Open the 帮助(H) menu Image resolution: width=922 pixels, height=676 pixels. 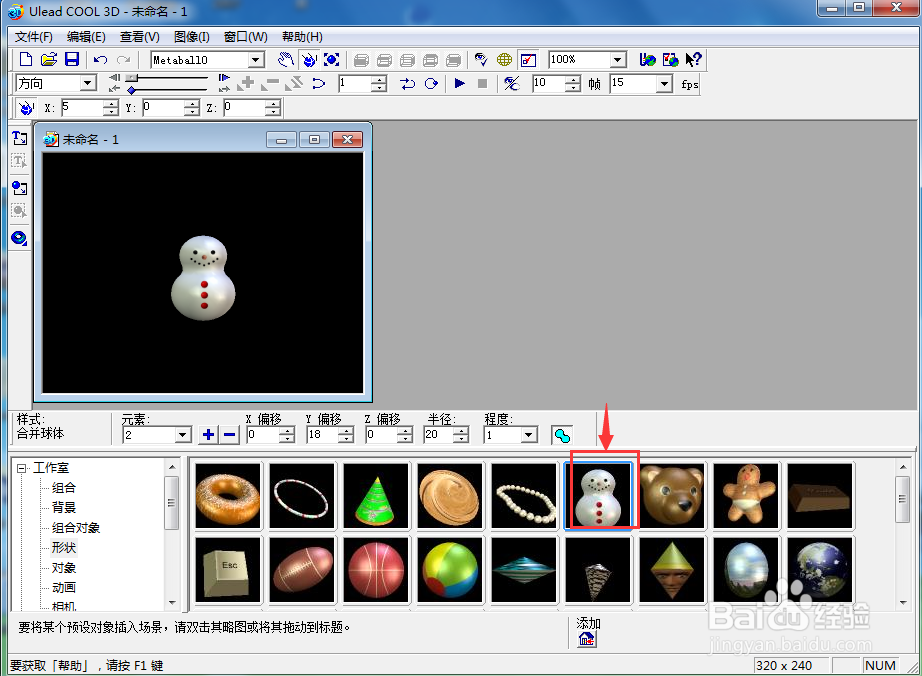point(302,37)
